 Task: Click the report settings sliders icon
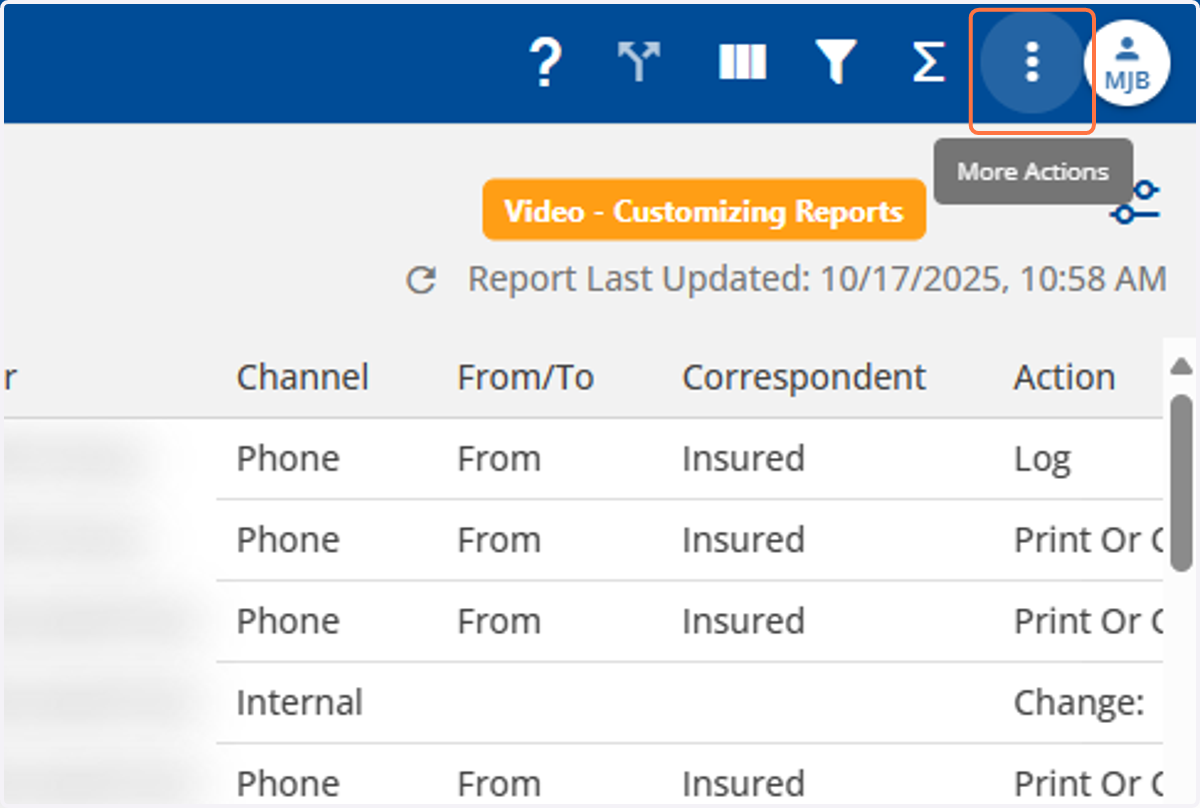click(x=1138, y=201)
